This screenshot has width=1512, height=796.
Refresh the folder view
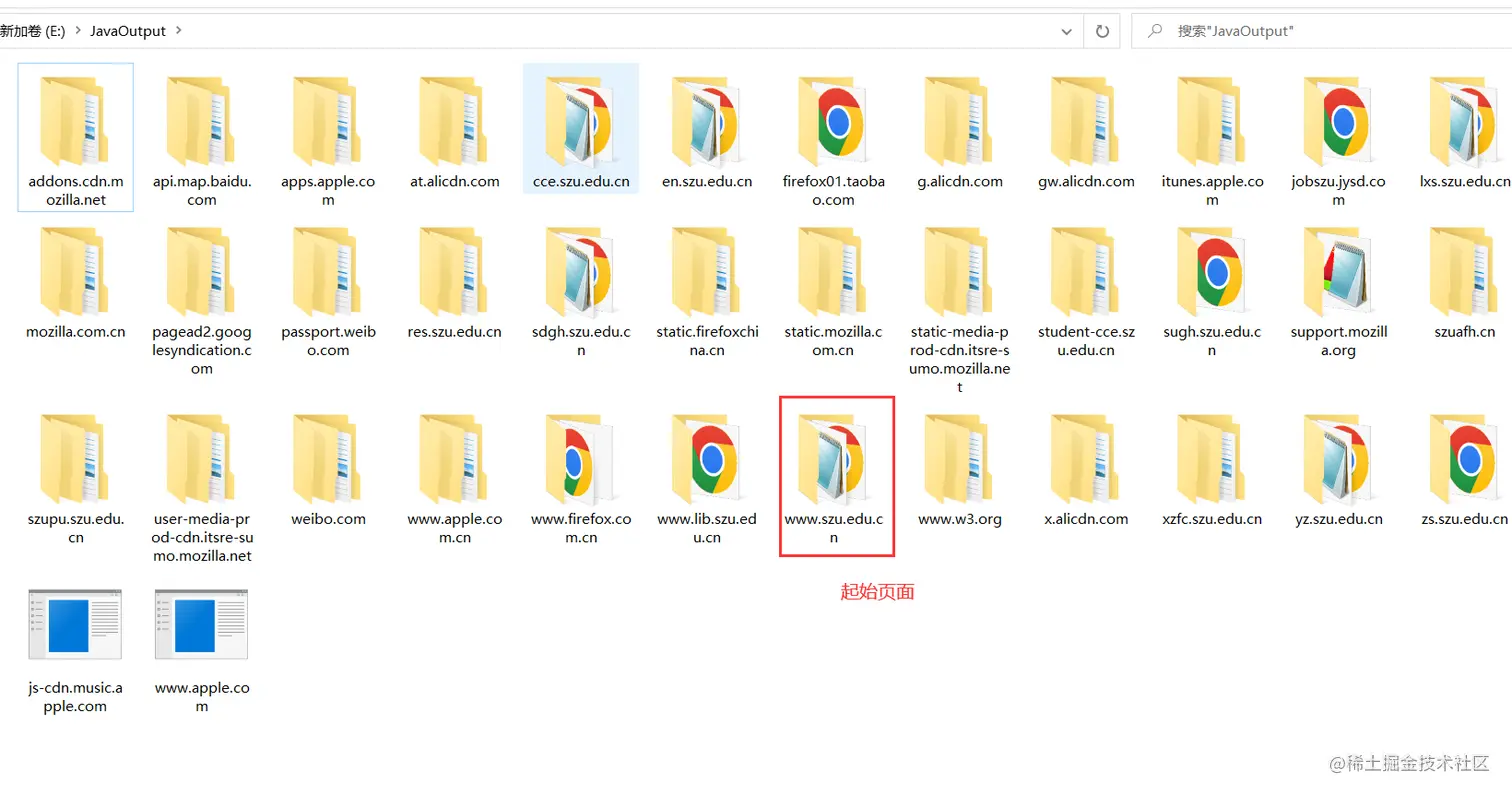(x=1101, y=31)
